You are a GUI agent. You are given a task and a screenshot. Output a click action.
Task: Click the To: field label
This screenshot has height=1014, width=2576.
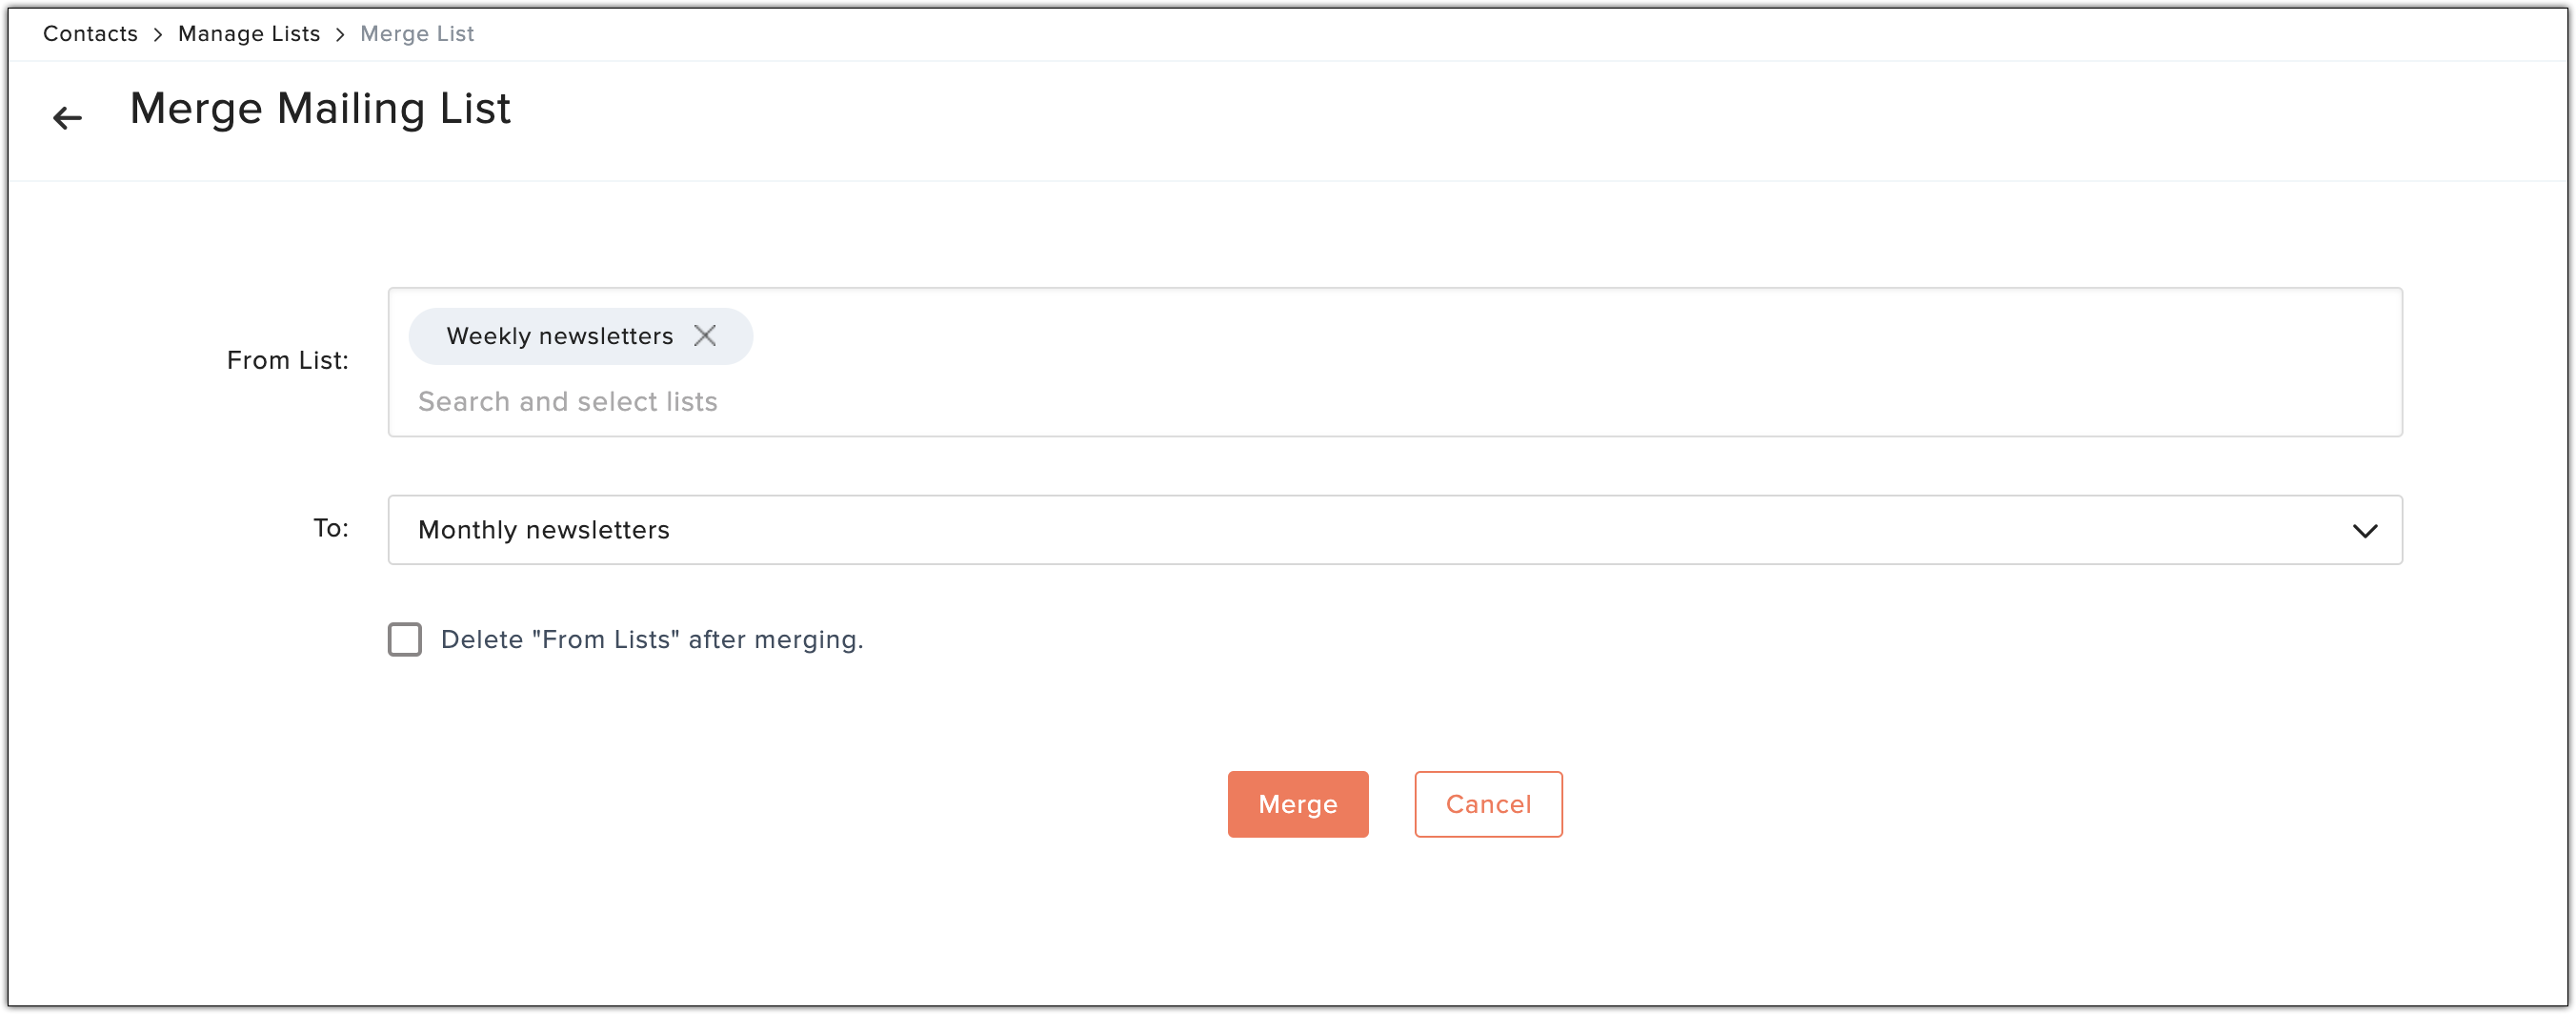(331, 528)
